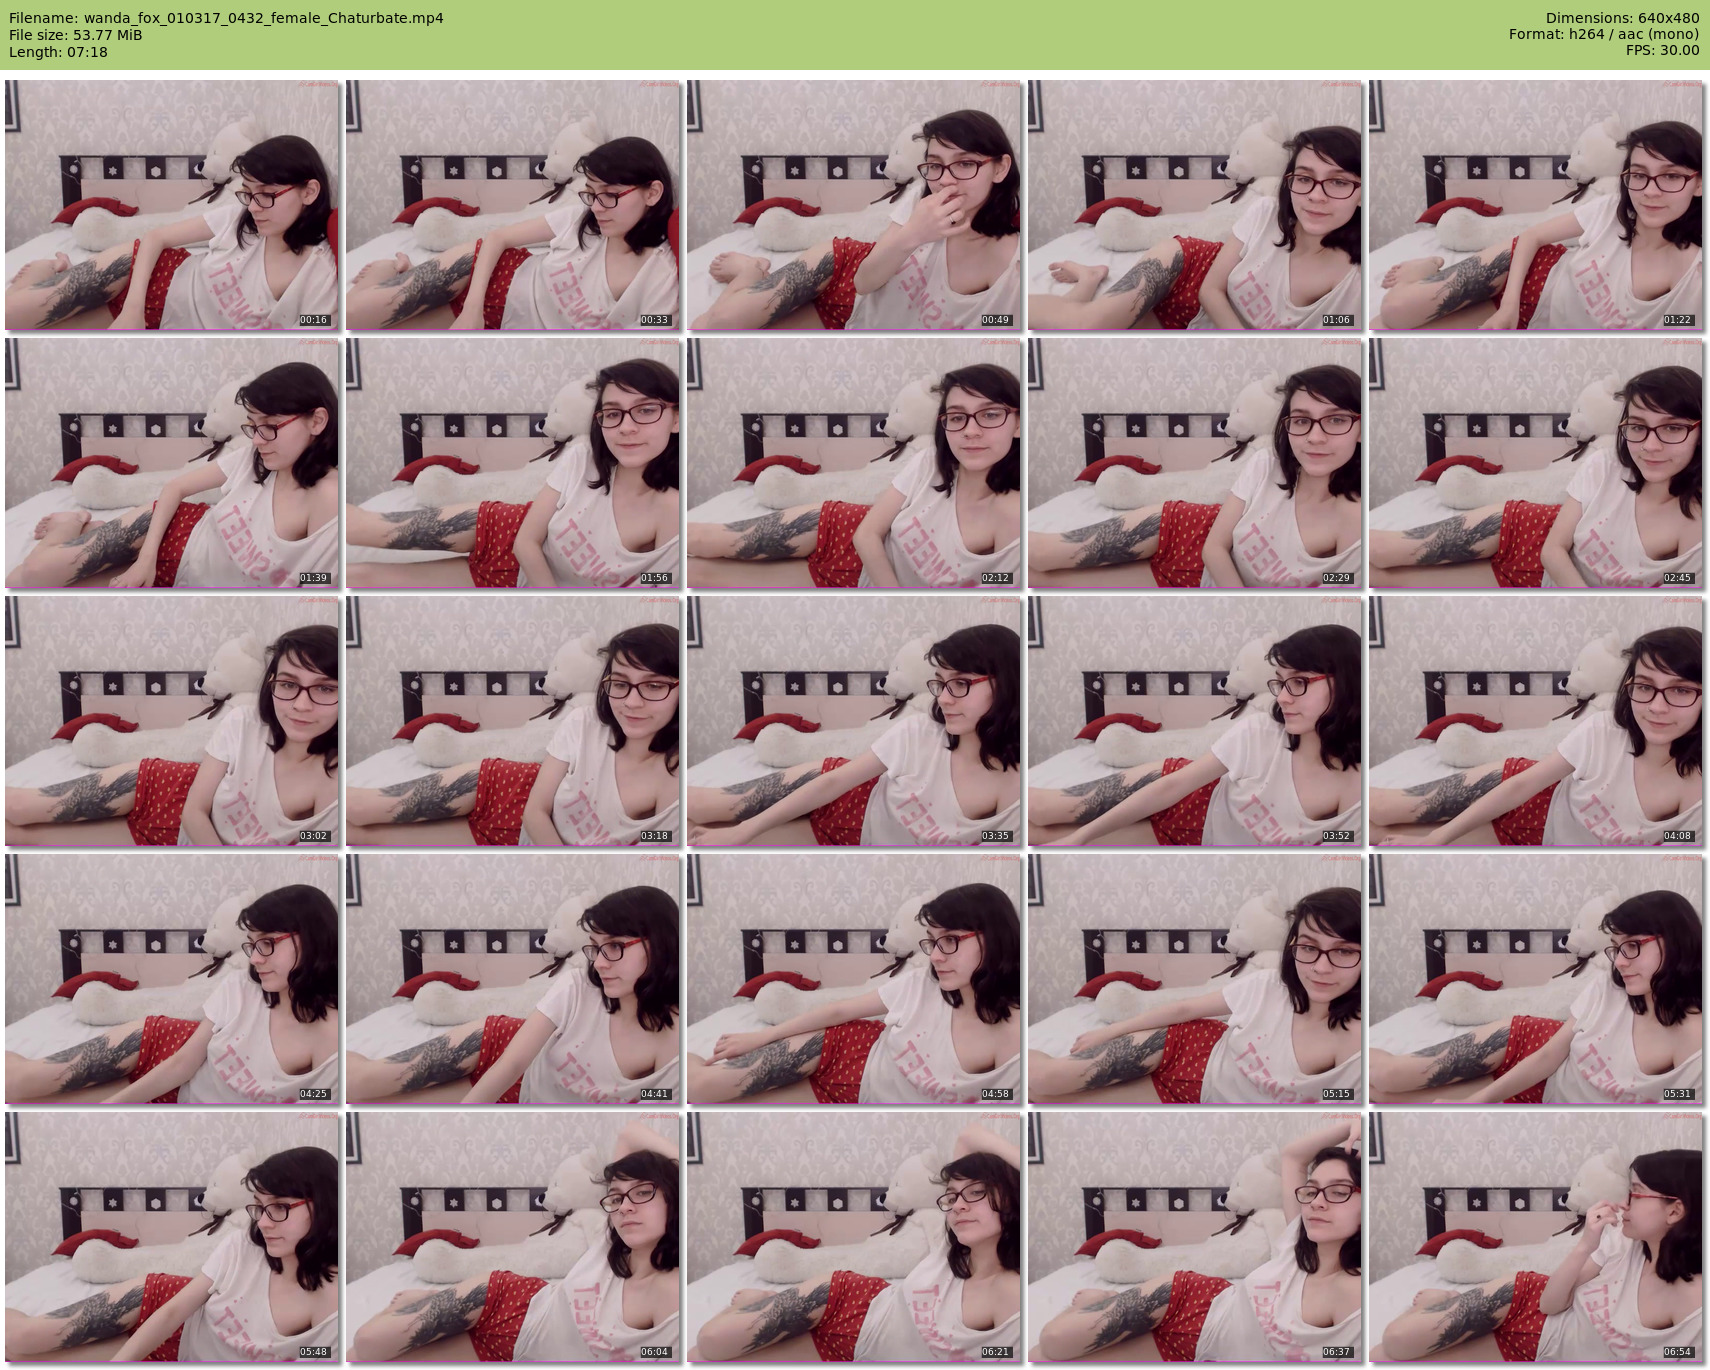
Task: Click the 04:08 thumbnail
Action: pyautogui.click(x=1536, y=721)
